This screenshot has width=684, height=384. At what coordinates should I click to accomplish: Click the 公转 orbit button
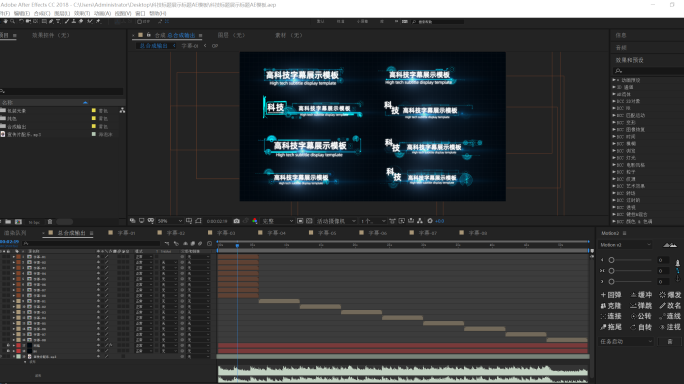click(x=641, y=316)
